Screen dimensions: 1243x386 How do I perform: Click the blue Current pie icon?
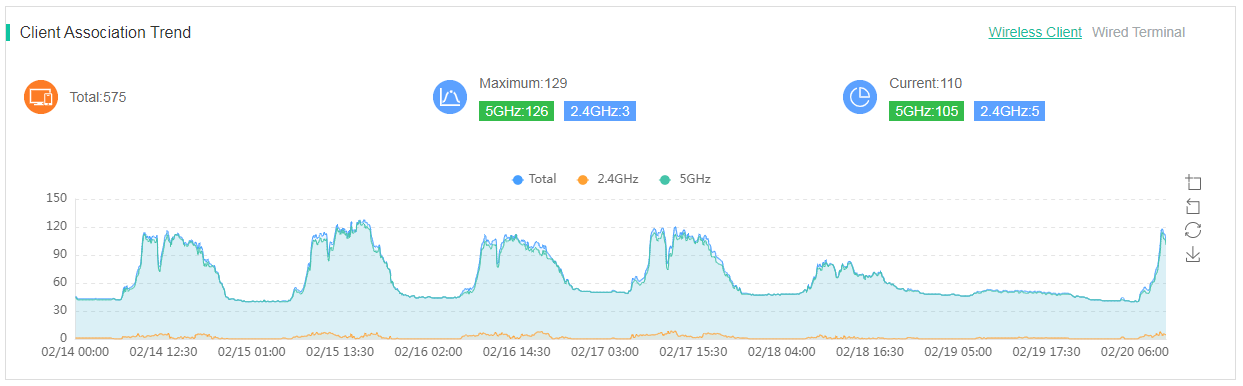click(x=860, y=97)
